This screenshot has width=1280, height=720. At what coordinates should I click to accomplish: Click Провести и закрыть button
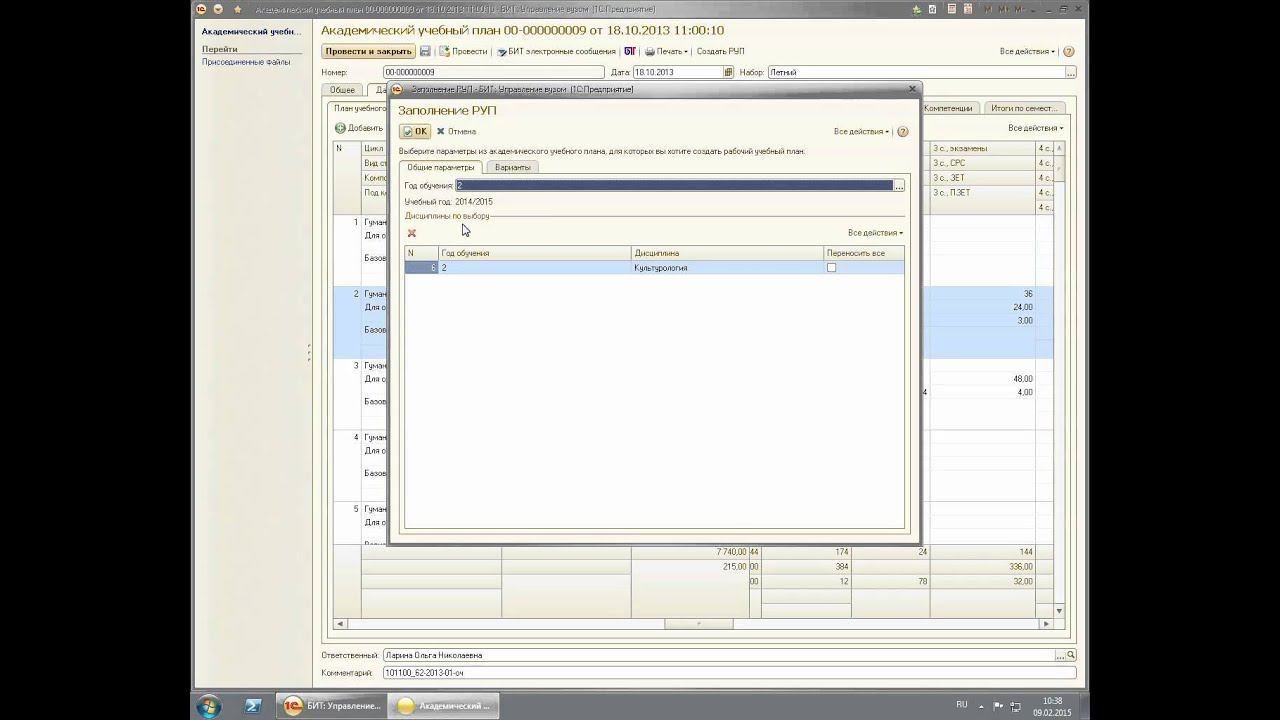pyautogui.click(x=368, y=51)
